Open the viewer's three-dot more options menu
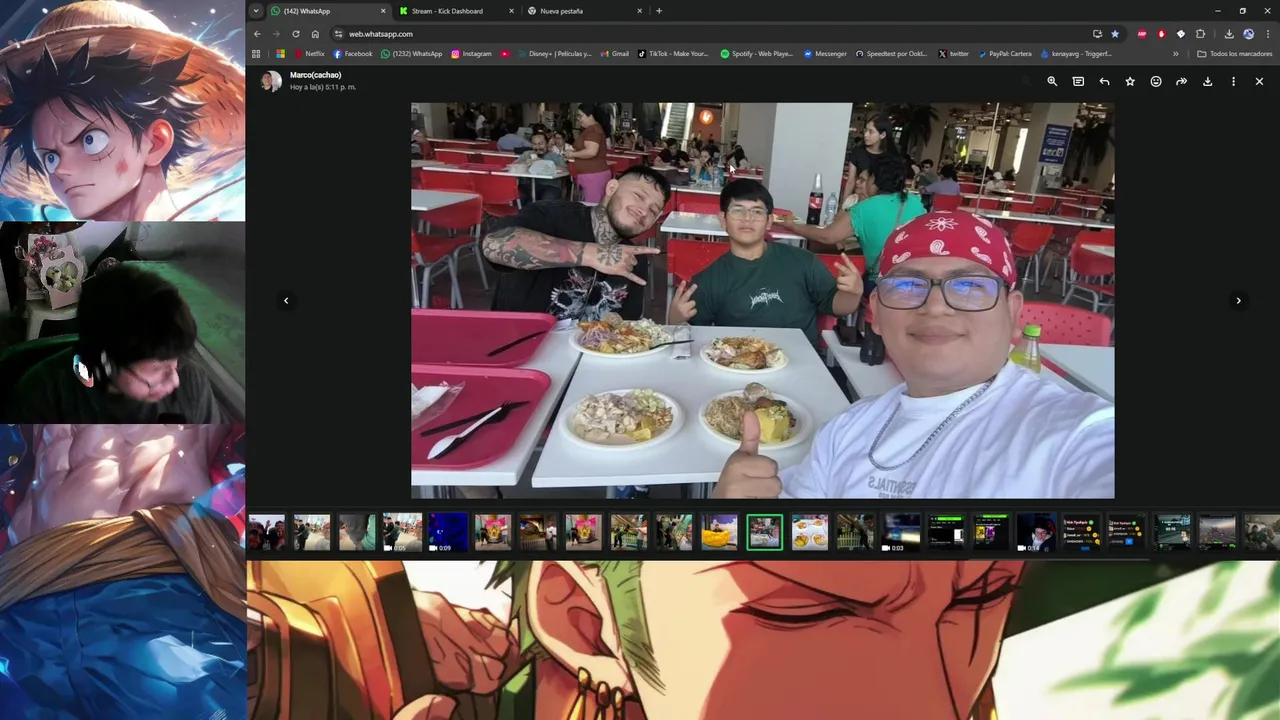The width and height of the screenshot is (1280, 720). point(1233,81)
